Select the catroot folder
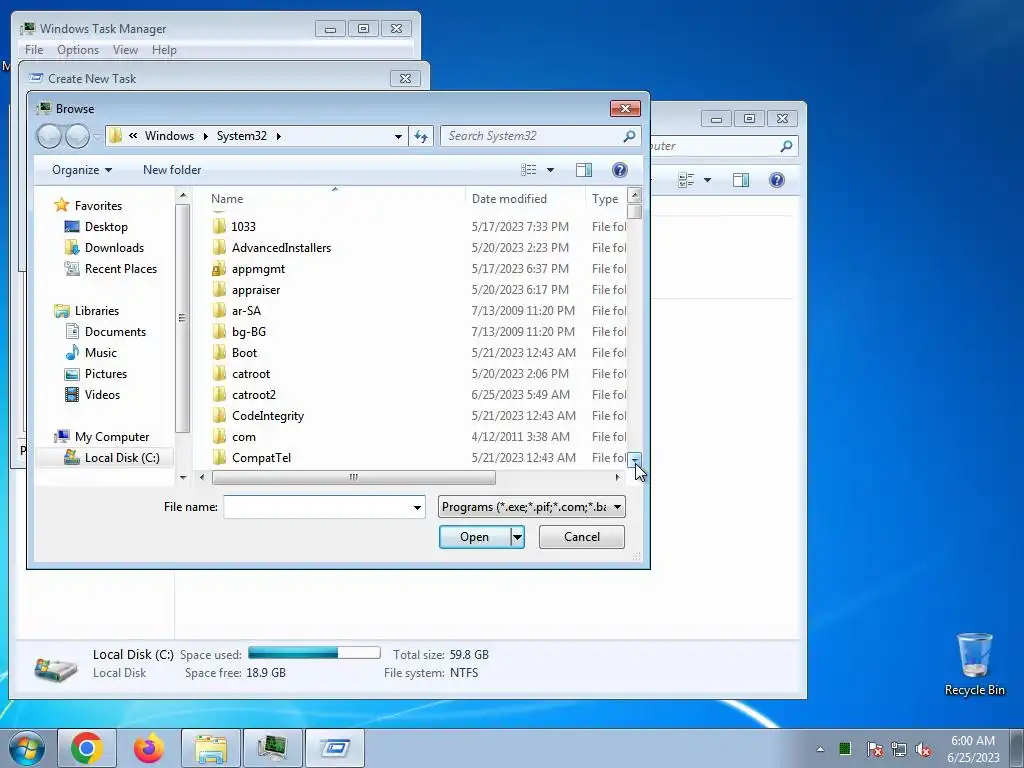The image size is (1024, 768). click(251, 374)
